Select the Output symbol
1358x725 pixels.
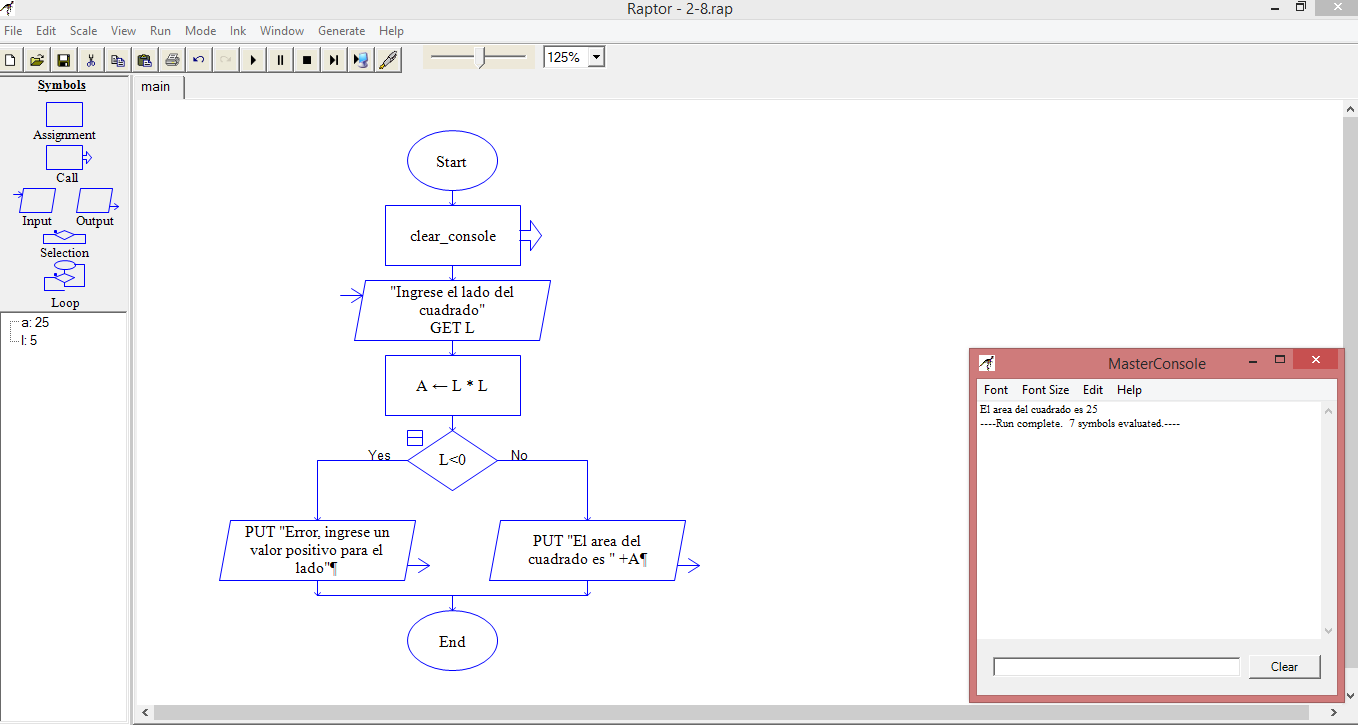coord(97,200)
